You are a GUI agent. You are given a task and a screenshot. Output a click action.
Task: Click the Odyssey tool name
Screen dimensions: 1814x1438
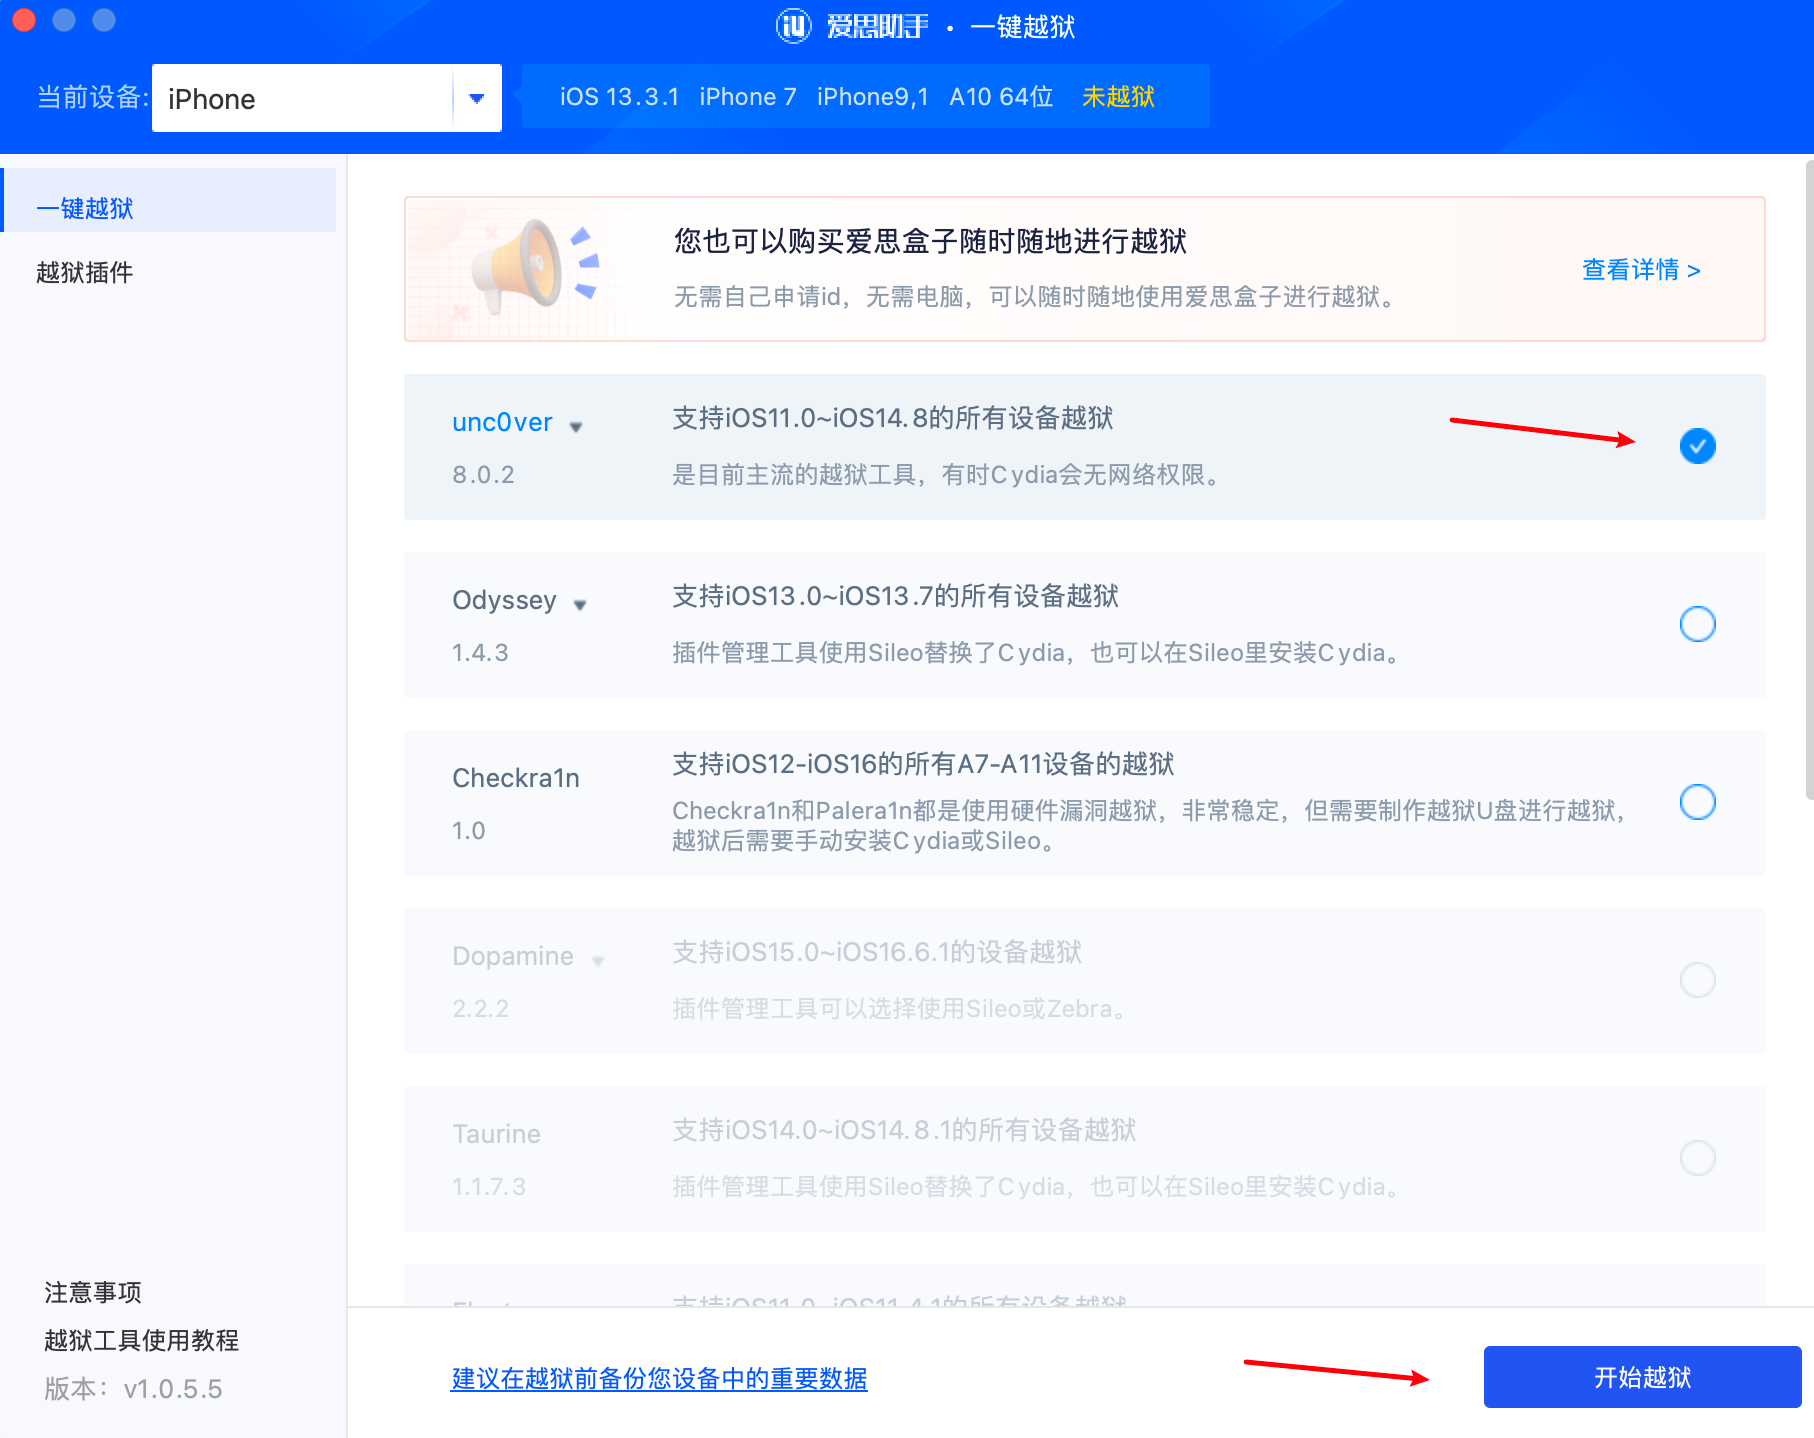(504, 600)
